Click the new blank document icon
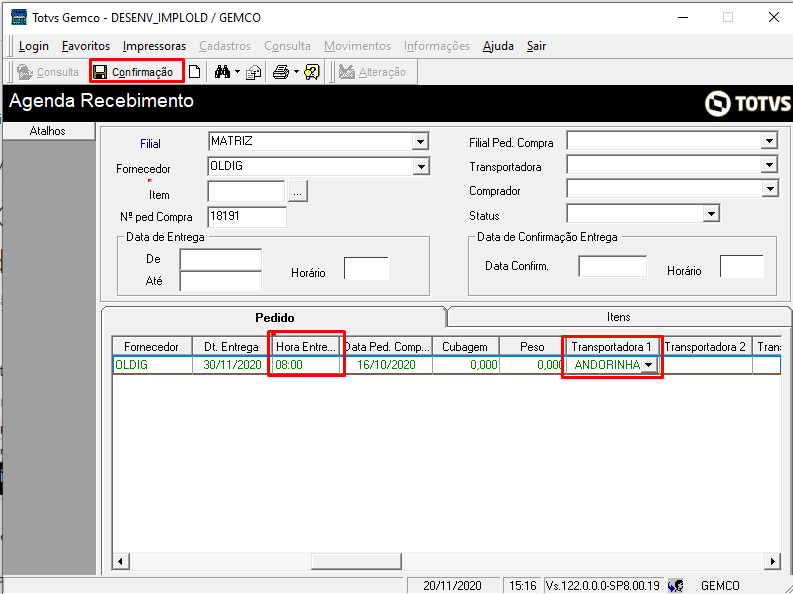Screen dimensions: 793x594 [x=195, y=72]
